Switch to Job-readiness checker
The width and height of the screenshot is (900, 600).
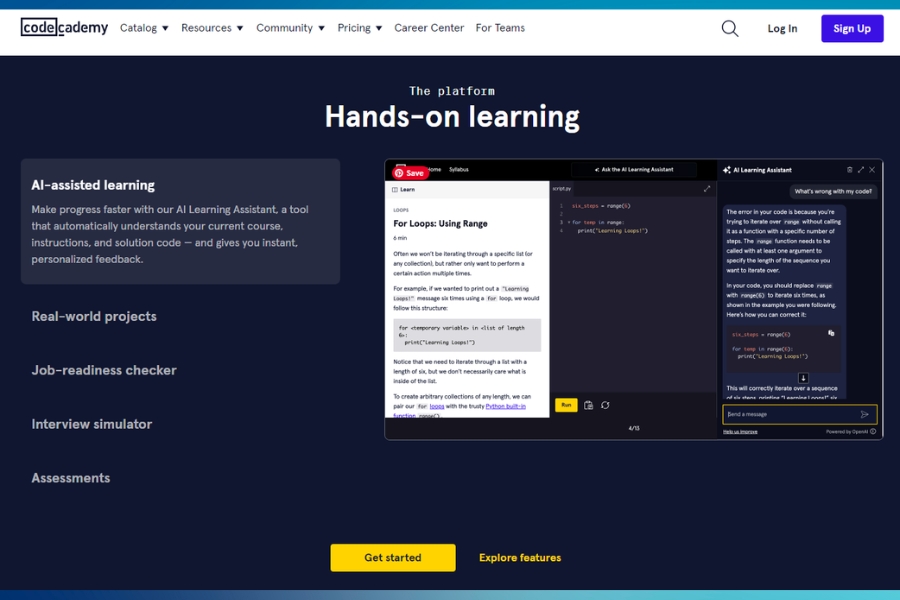[104, 370]
